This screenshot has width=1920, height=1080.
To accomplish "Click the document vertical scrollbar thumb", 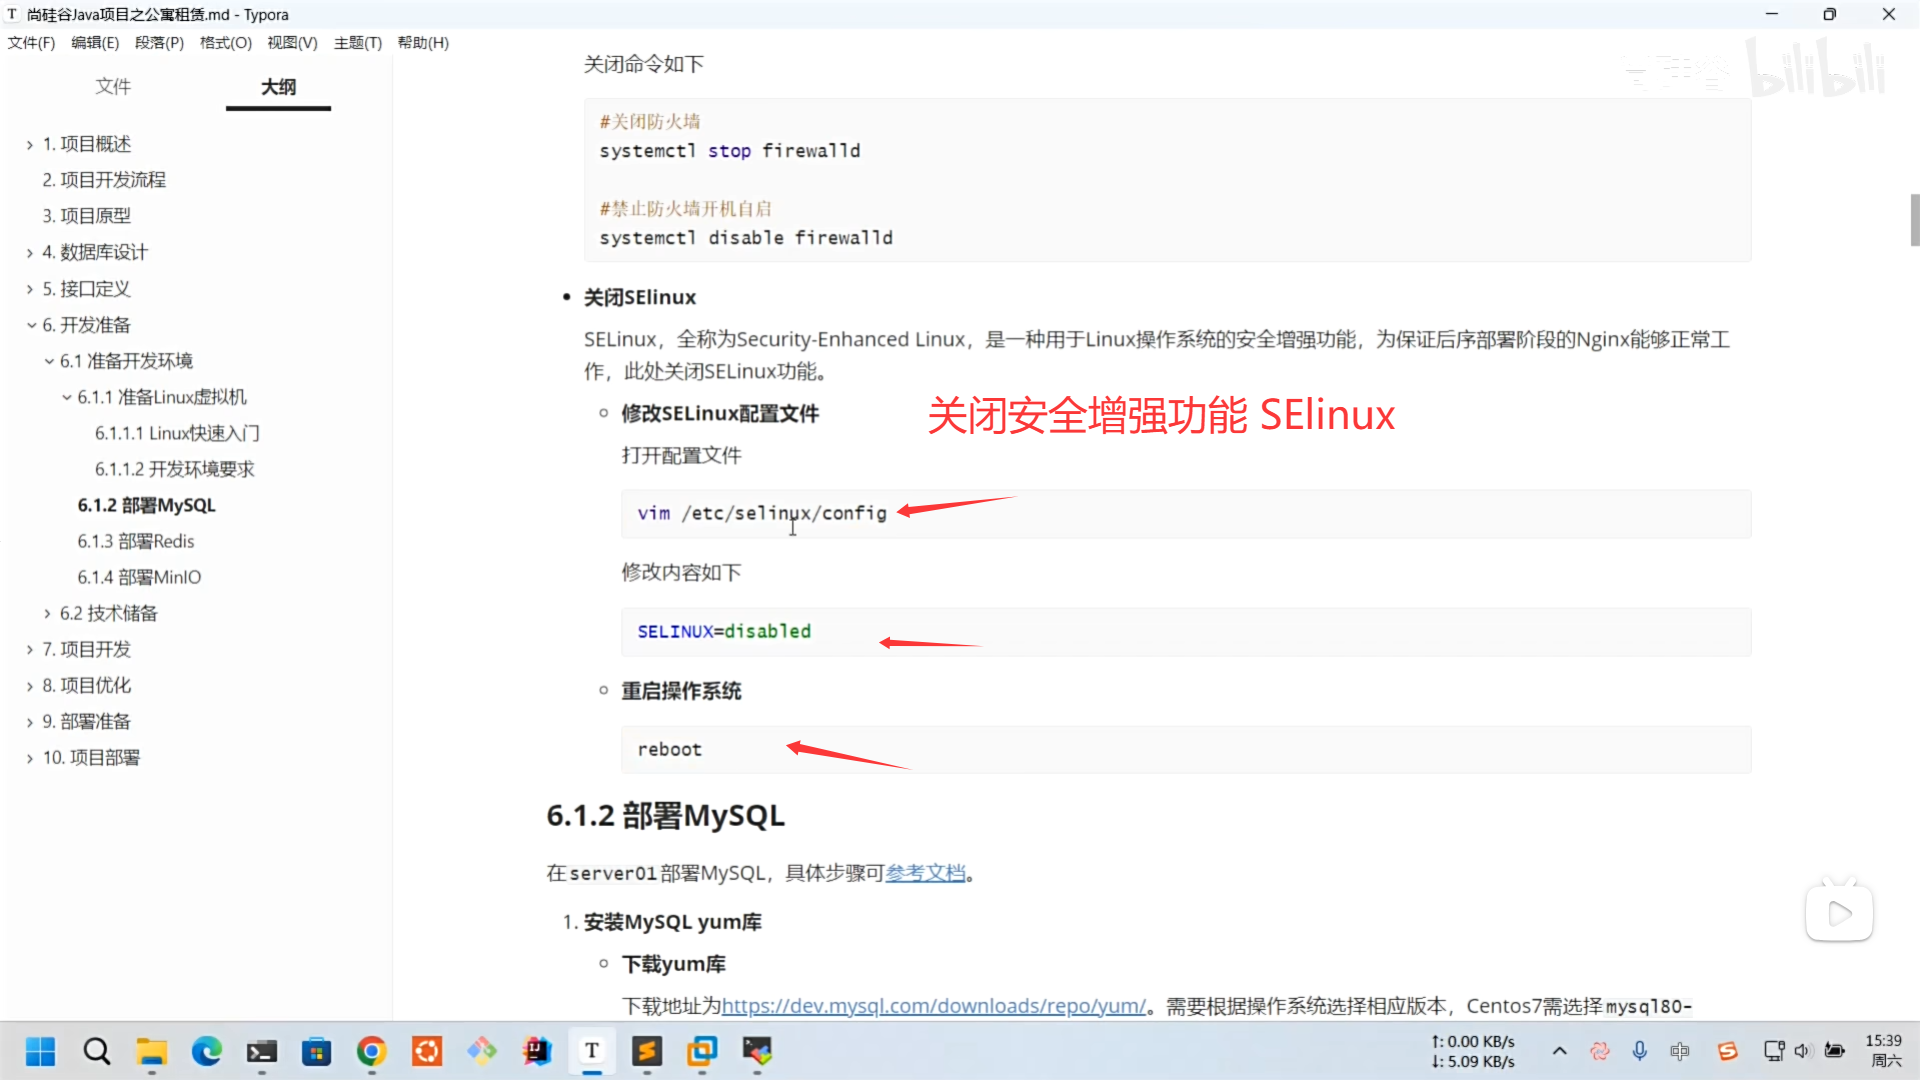I will pyautogui.click(x=1914, y=220).
